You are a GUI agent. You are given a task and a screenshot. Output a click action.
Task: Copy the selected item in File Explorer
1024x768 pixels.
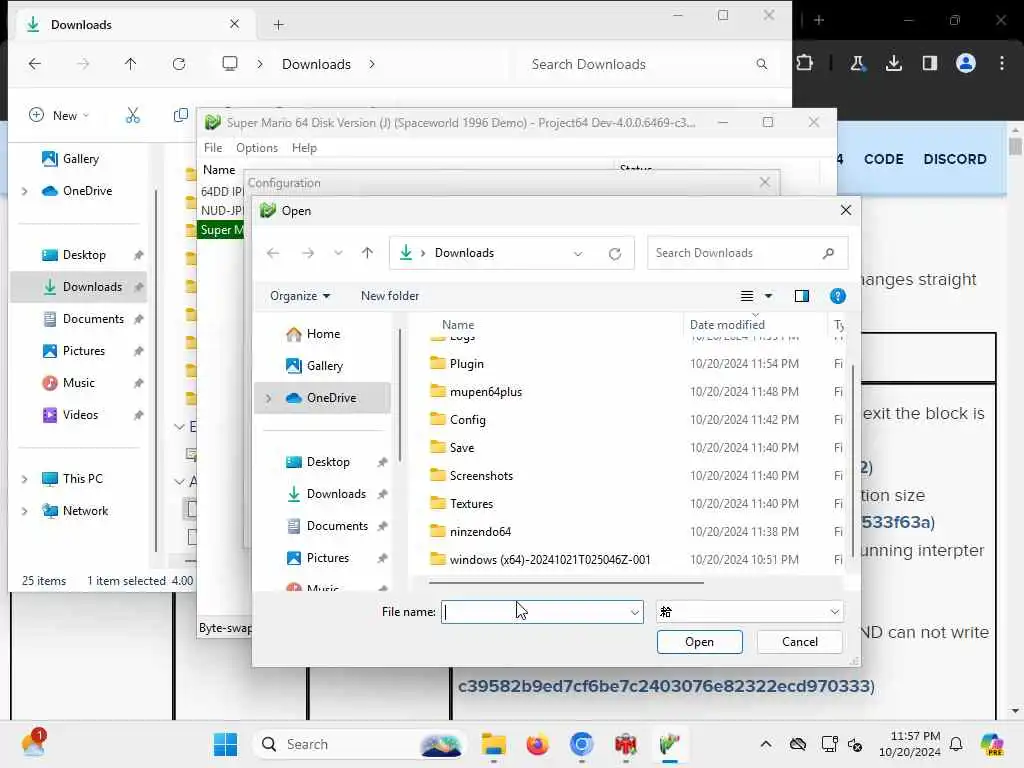[181, 116]
